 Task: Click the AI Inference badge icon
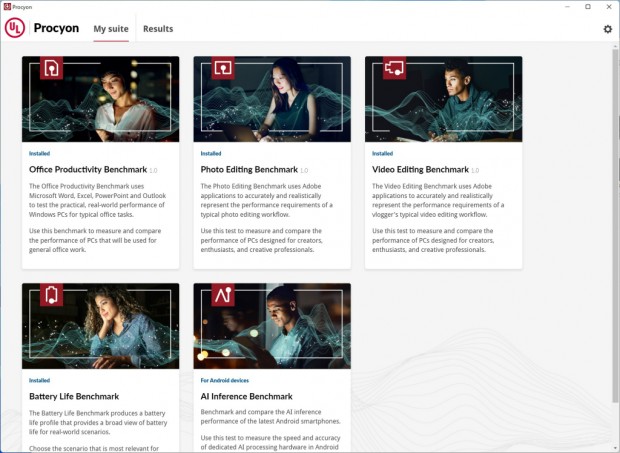(x=222, y=294)
